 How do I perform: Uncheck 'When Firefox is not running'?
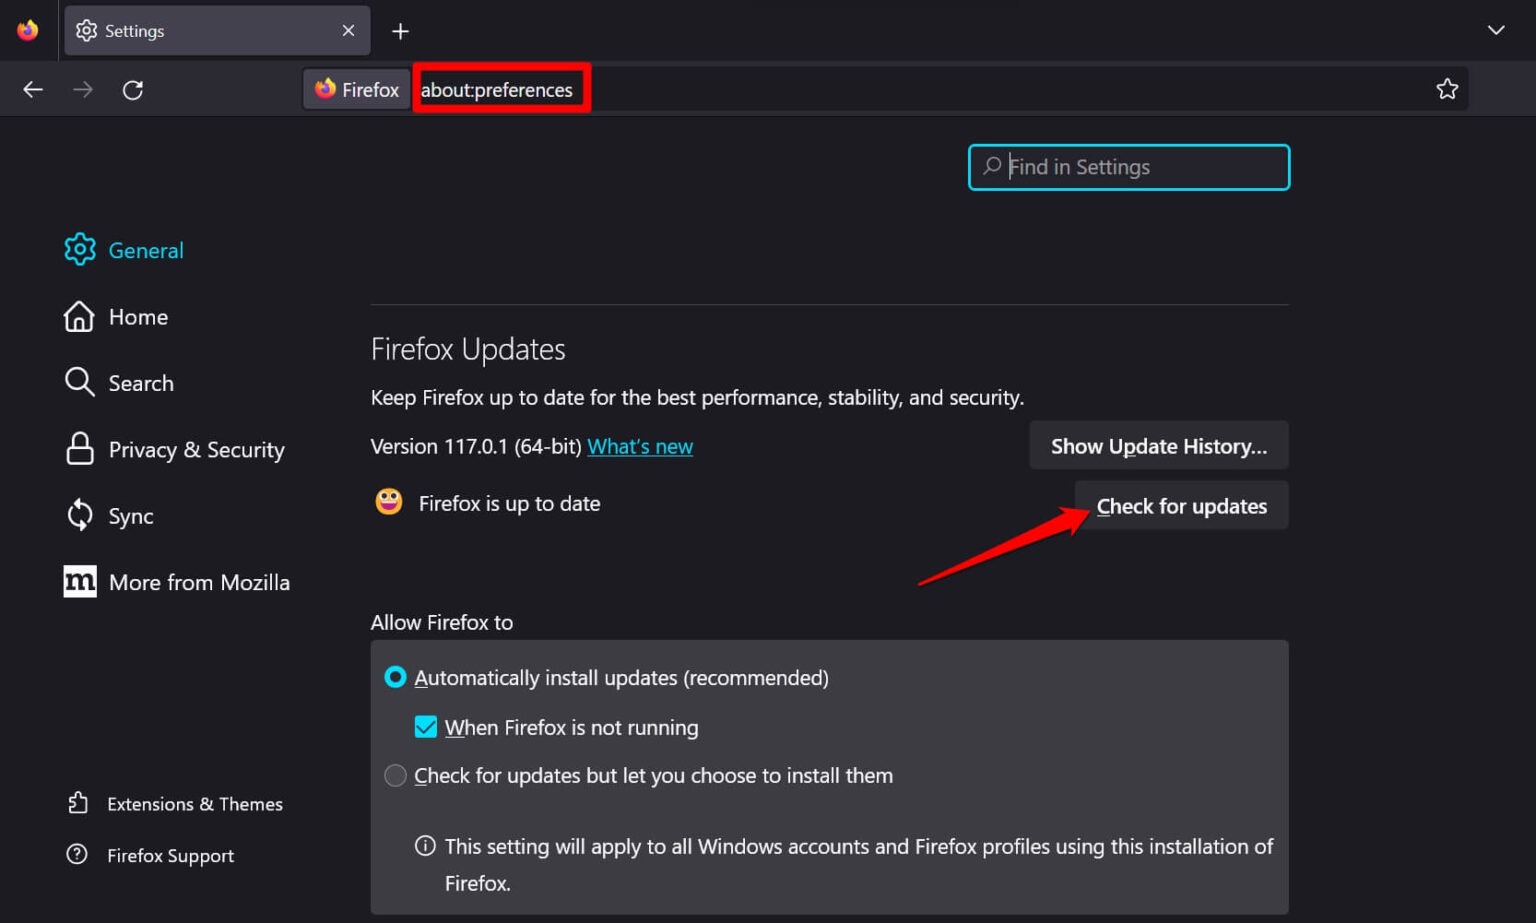click(426, 727)
